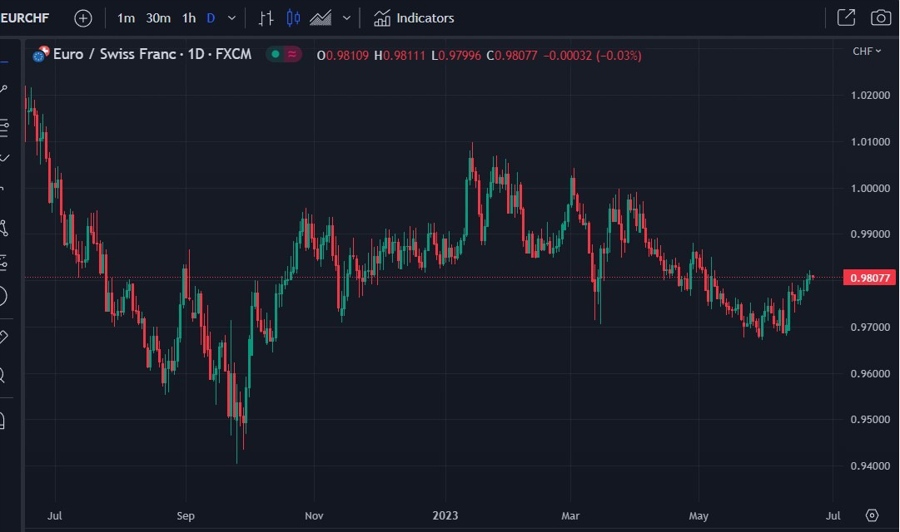Viewport: 900px width, 532px height.
Task: Select the zoom magnifier tool
Action: [x=3, y=376]
